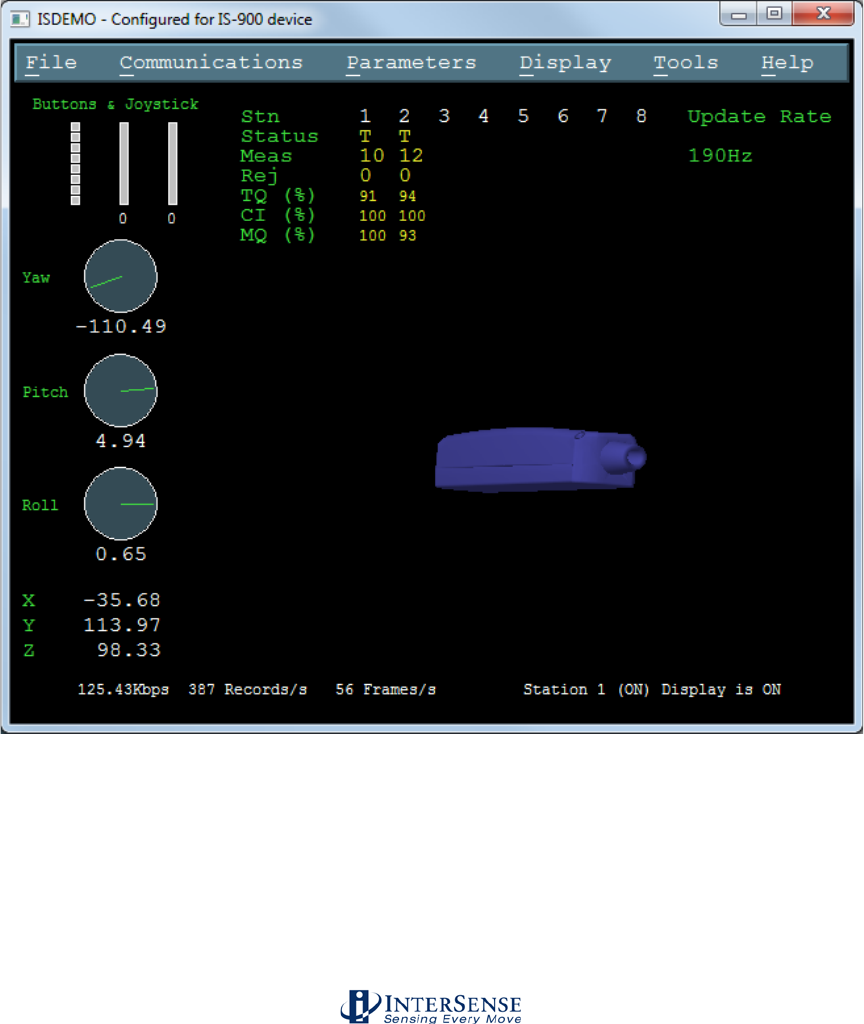
Task: Click the 125.43Kbps status readout
Action: [123, 690]
